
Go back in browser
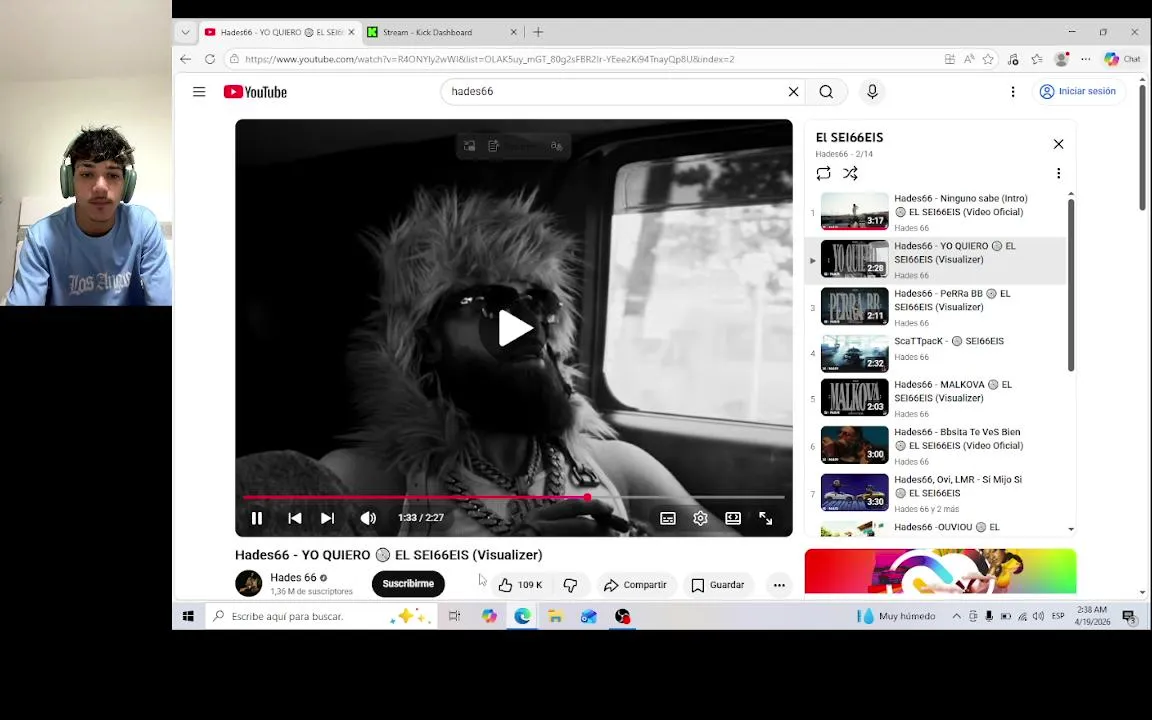click(x=185, y=59)
